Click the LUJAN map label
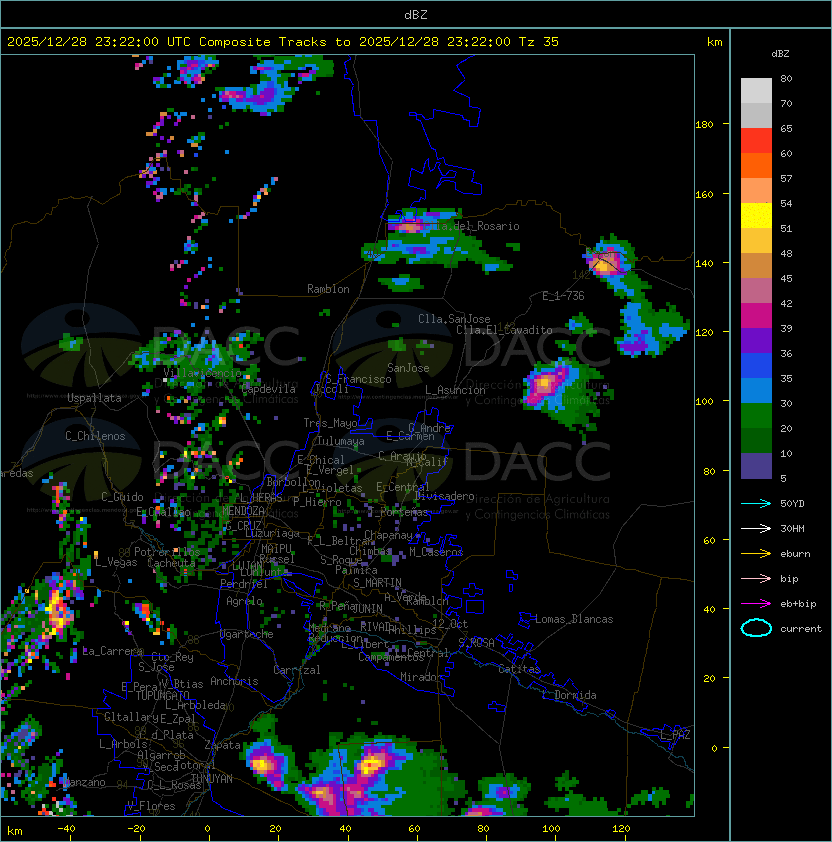The width and height of the screenshot is (832, 842). click(x=248, y=565)
